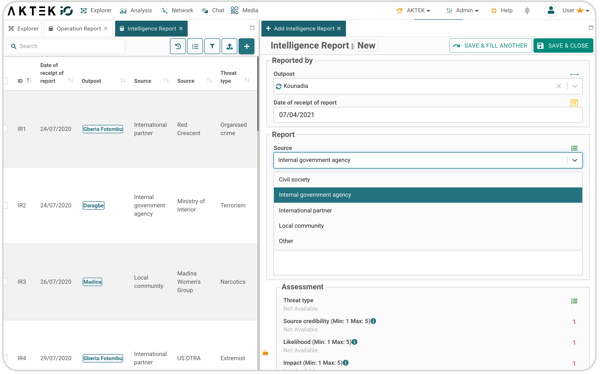Open the date calendar icon

pos(574,103)
